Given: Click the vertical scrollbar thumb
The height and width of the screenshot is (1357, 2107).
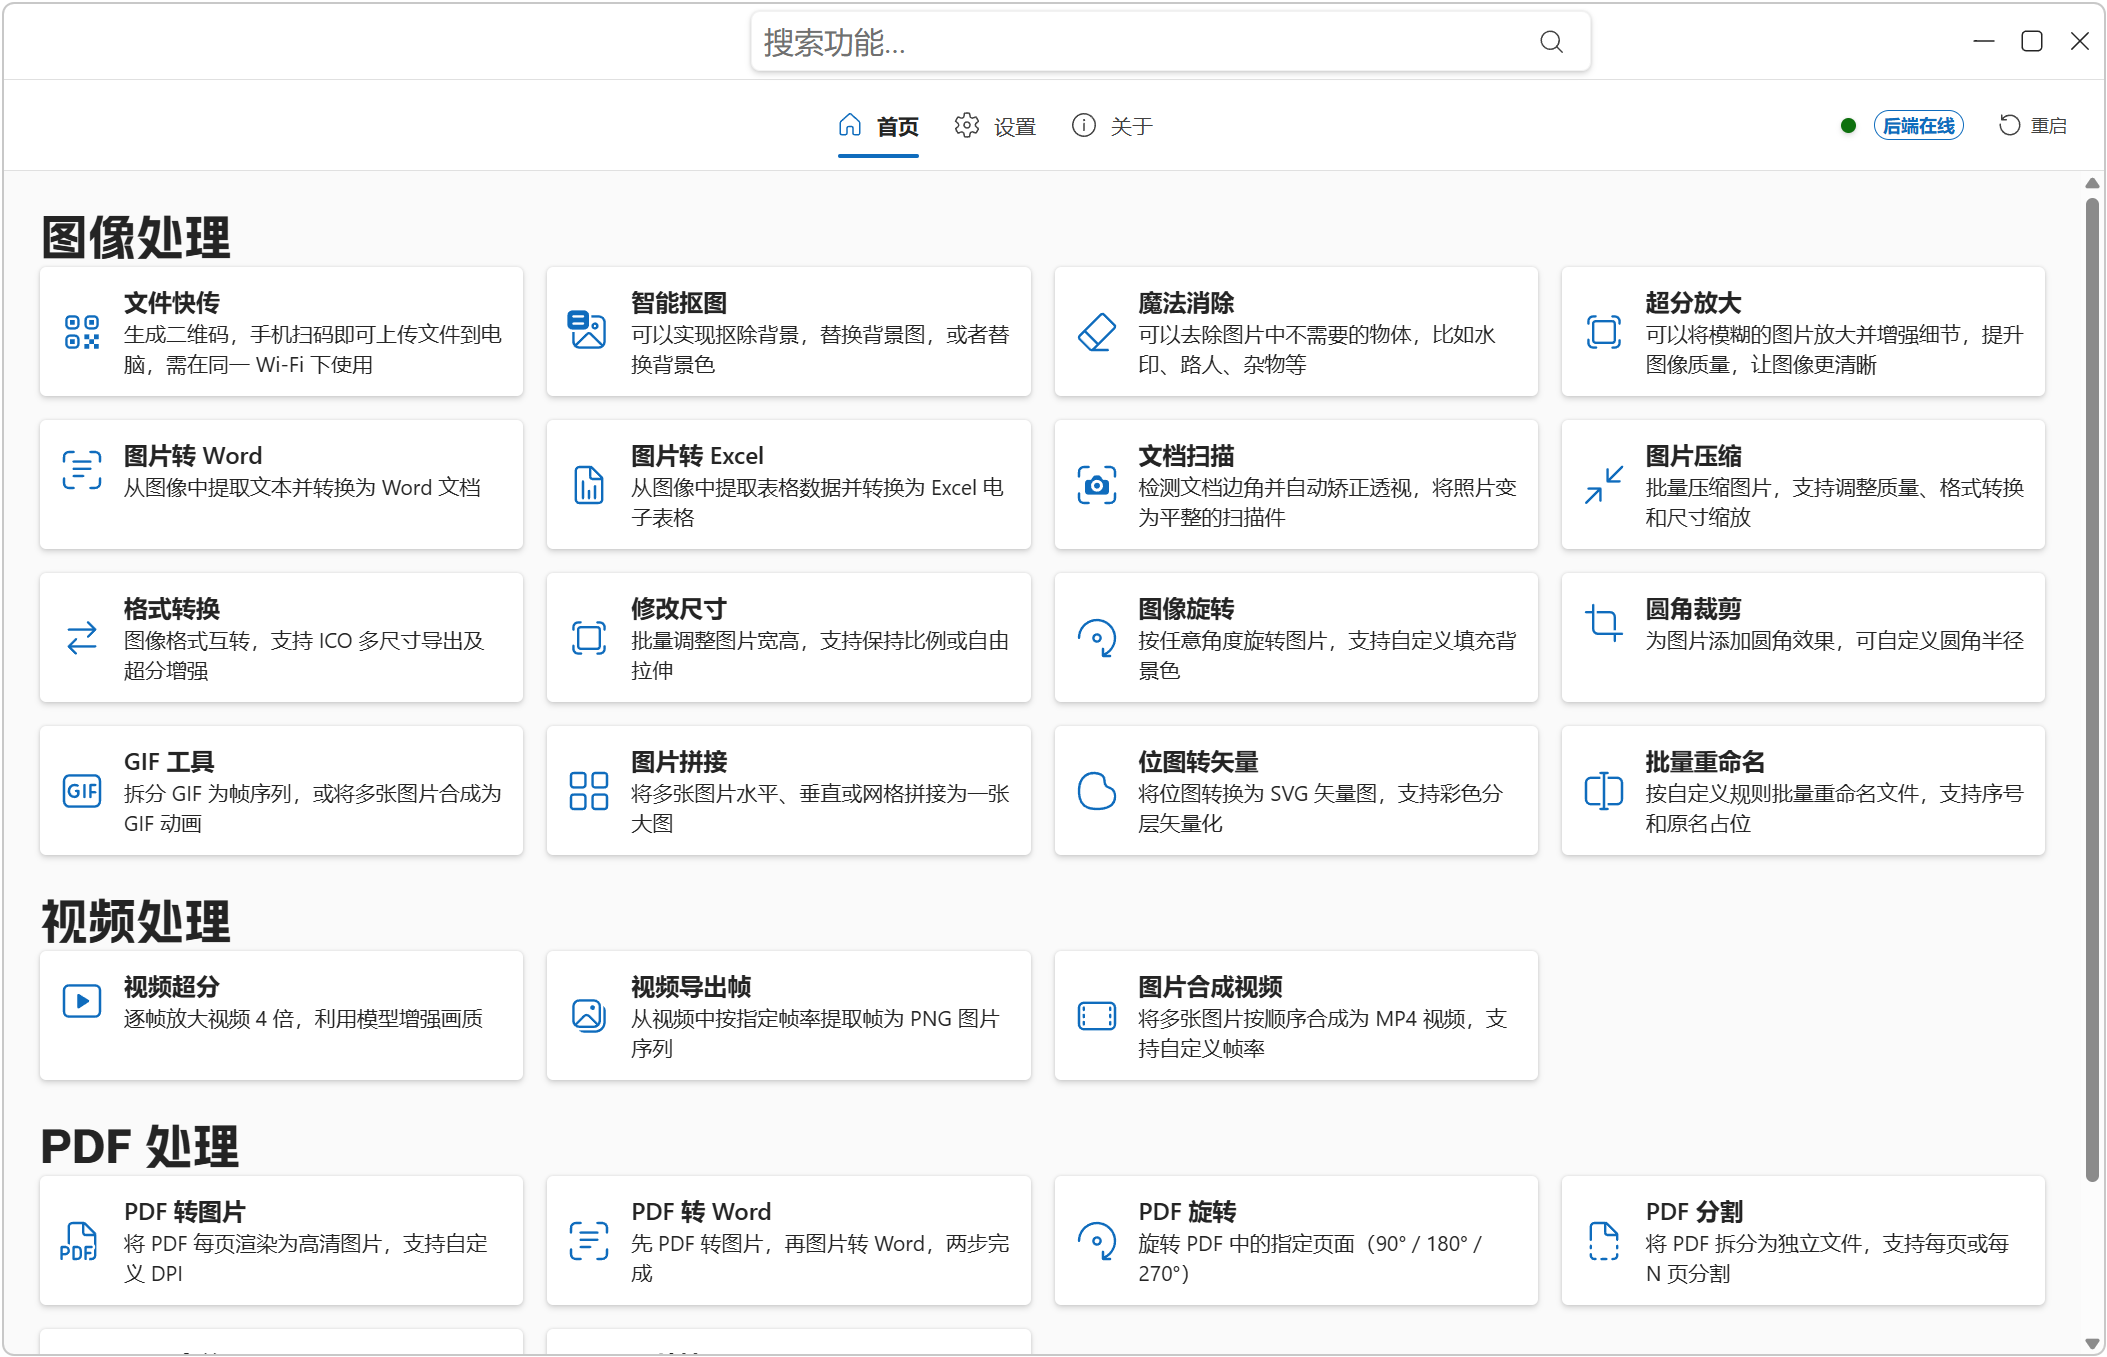Looking at the screenshot, I should [x=2092, y=690].
